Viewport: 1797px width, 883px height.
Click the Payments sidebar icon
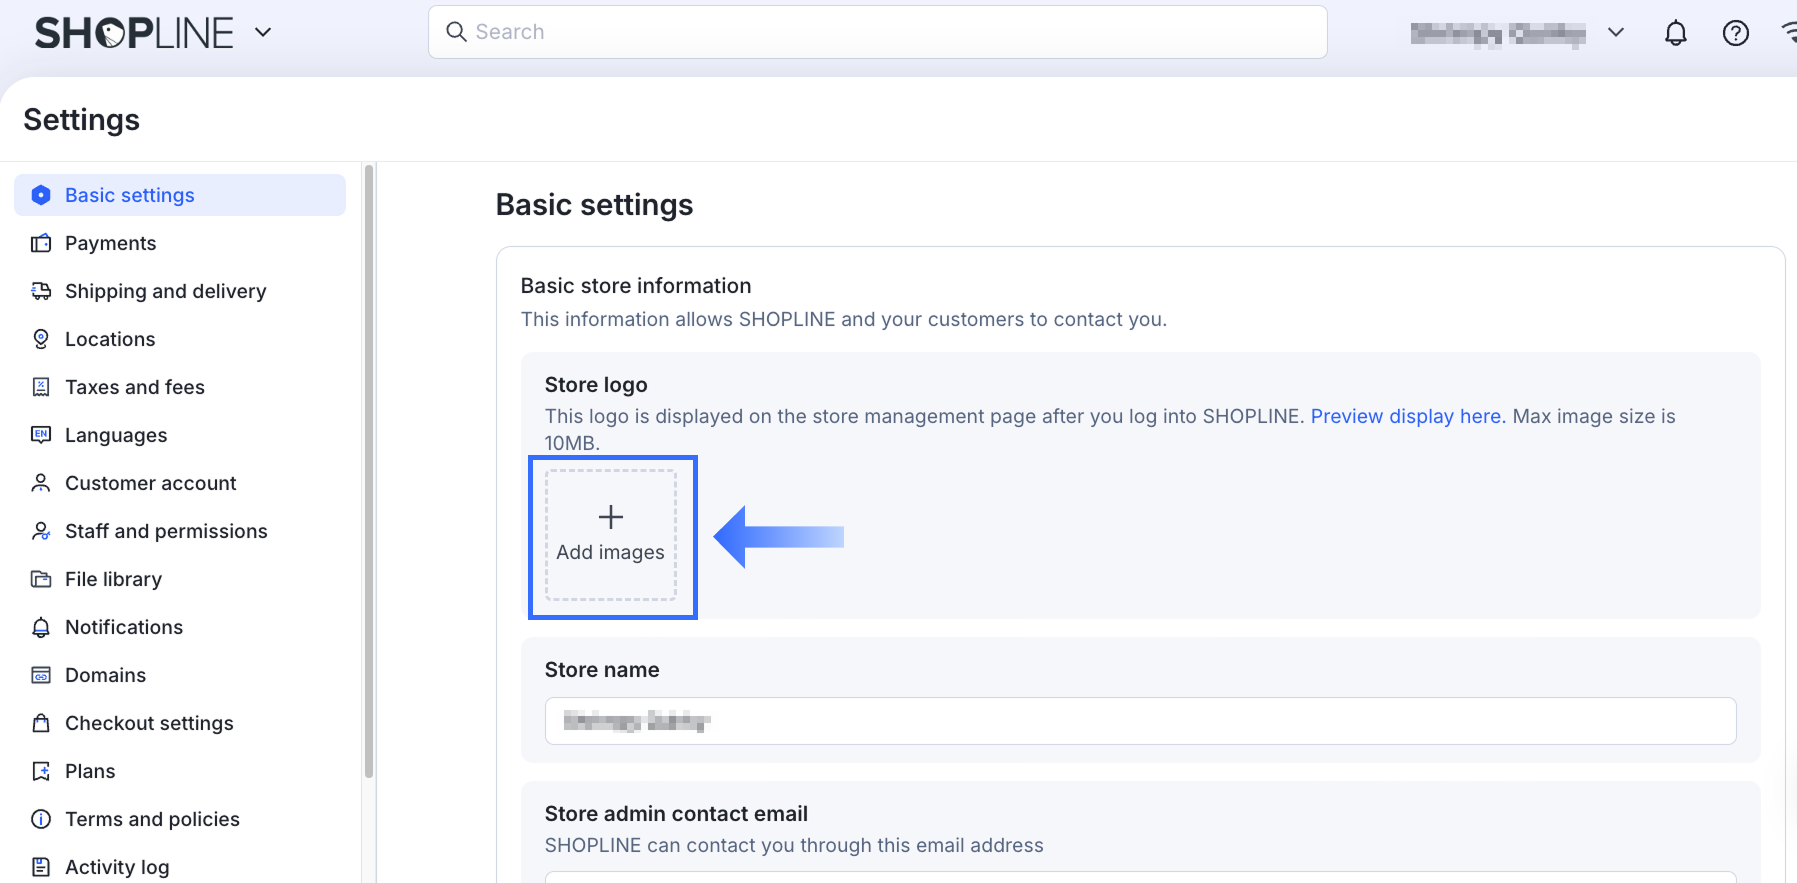click(41, 243)
